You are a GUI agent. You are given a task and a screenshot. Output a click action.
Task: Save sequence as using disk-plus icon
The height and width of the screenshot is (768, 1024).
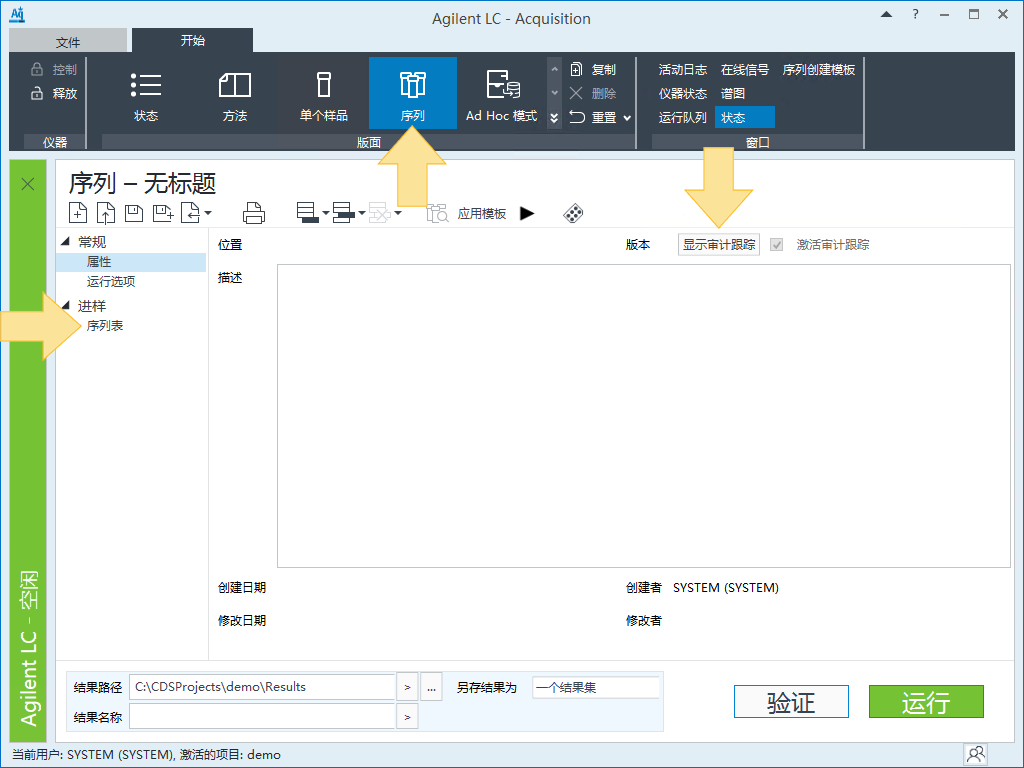[163, 213]
